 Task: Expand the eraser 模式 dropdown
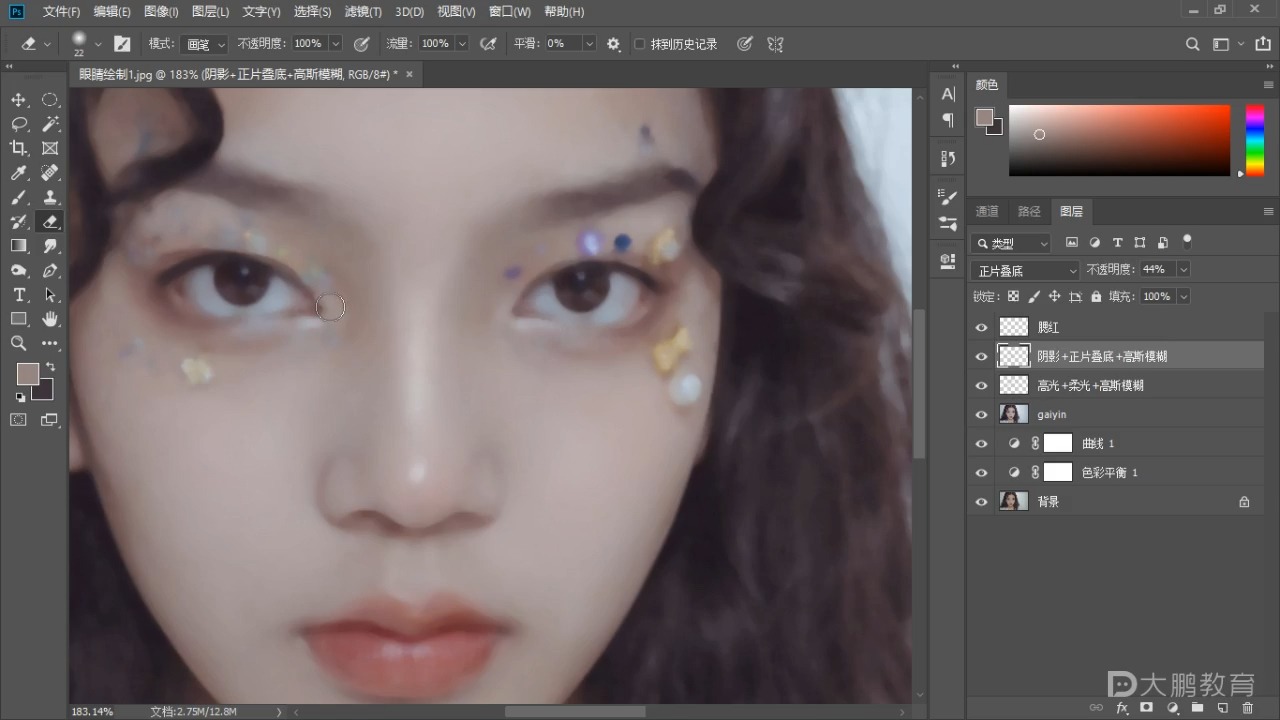[x=206, y=44]
